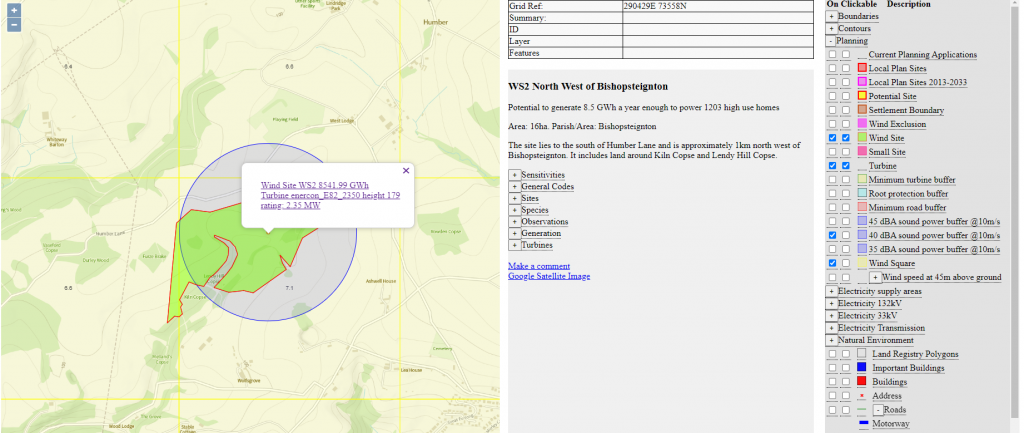Click the Land Registry Polygons legend icon

pyautogui.click(x=862, y=354)
